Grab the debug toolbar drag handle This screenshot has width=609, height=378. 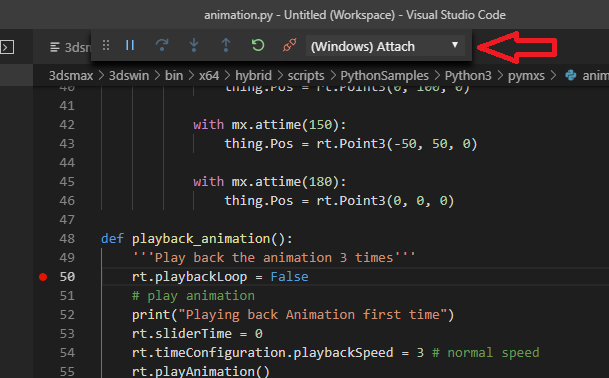(x=106, y=45)
